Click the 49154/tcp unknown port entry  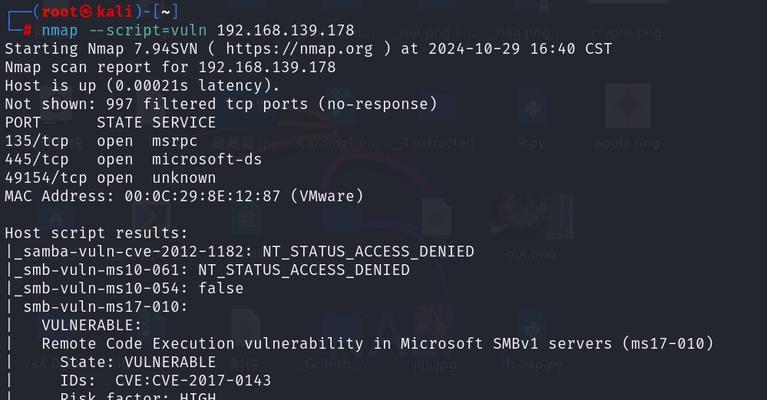[110, 178]
